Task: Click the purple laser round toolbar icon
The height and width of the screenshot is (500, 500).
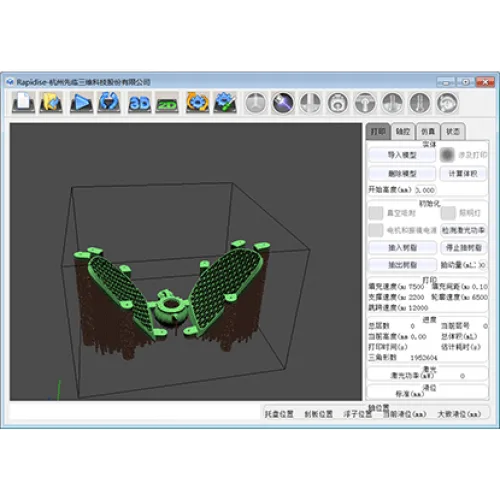Action: pyautogui.click(x=283, y=103)
